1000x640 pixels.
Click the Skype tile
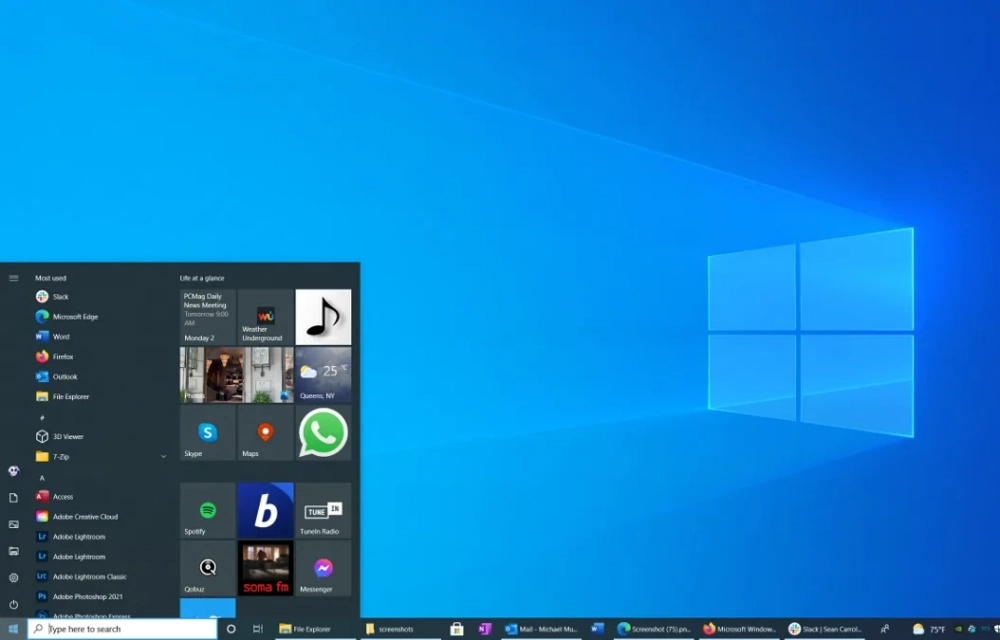208,433
